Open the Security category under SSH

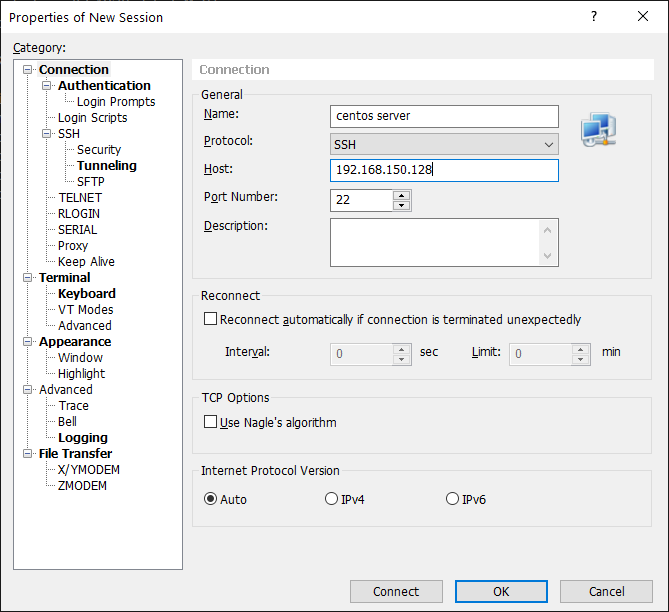[x=99, y=149]
